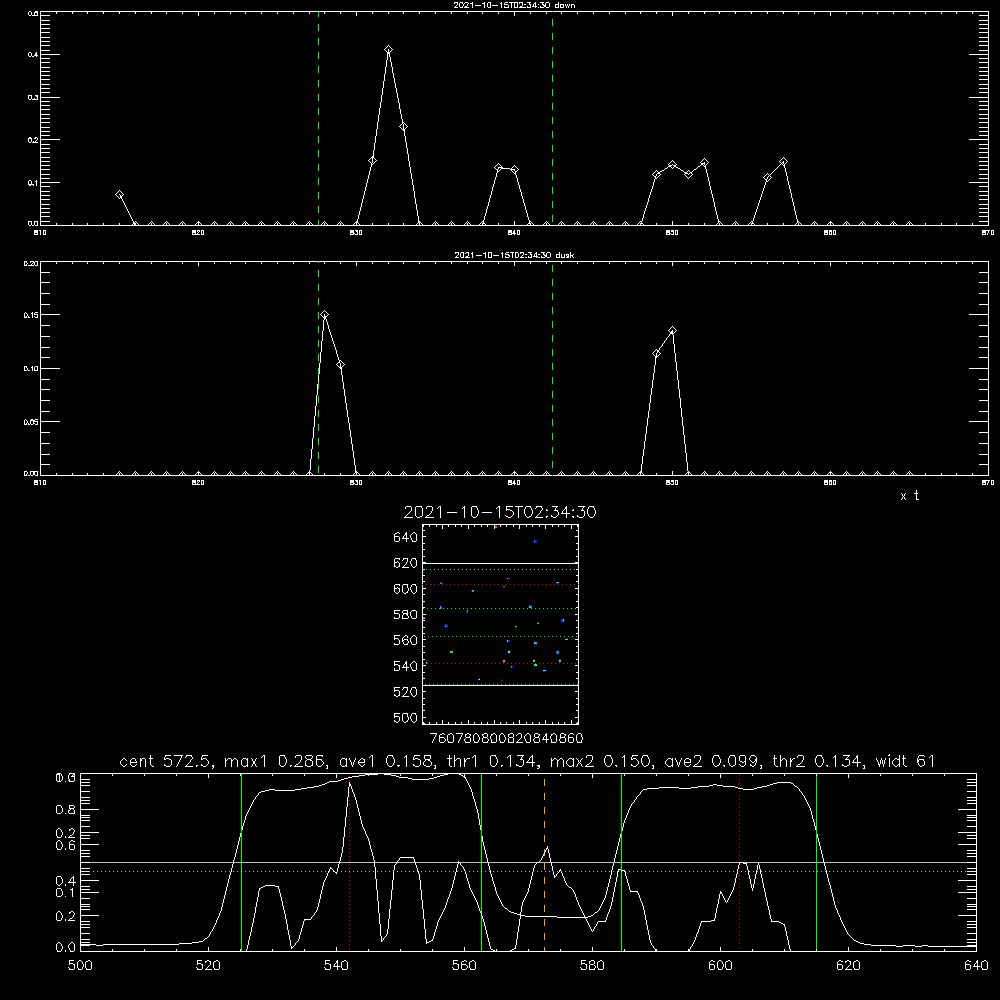Select the leftmost raised diamond in the dawn plot
This screenshot has width=1000, height=1000.
pos(119,195)
